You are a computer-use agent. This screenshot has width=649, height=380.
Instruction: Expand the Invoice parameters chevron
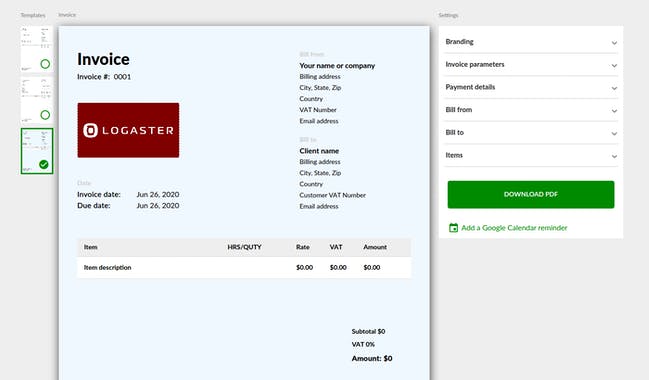(x=614, y=65)
